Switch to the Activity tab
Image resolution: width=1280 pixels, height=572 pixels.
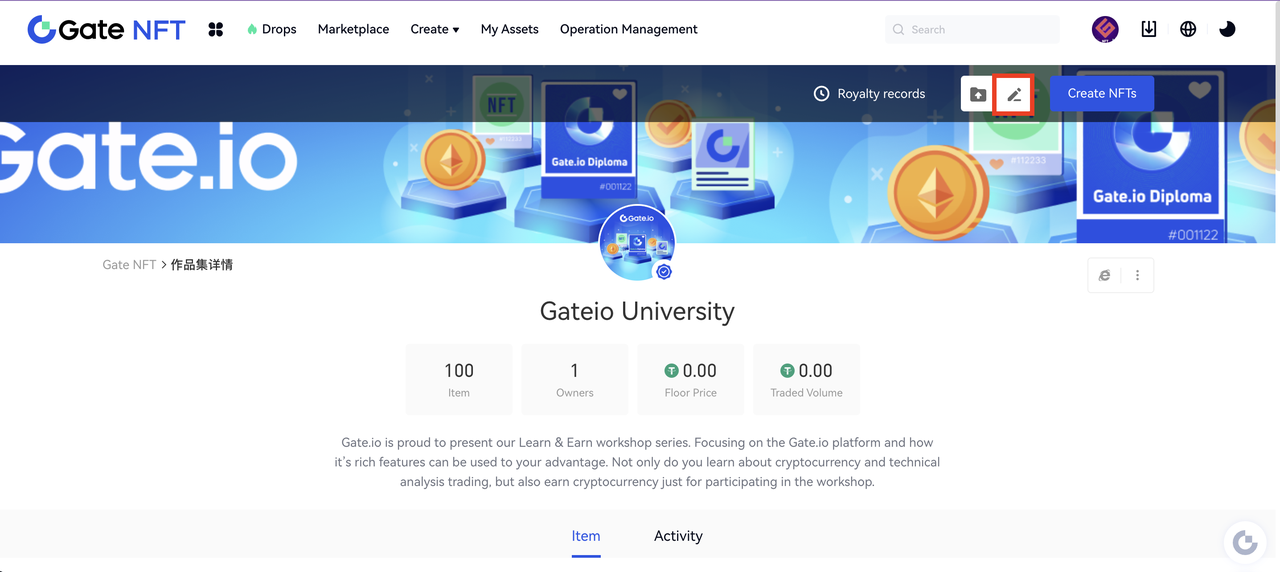click(678, 536)
